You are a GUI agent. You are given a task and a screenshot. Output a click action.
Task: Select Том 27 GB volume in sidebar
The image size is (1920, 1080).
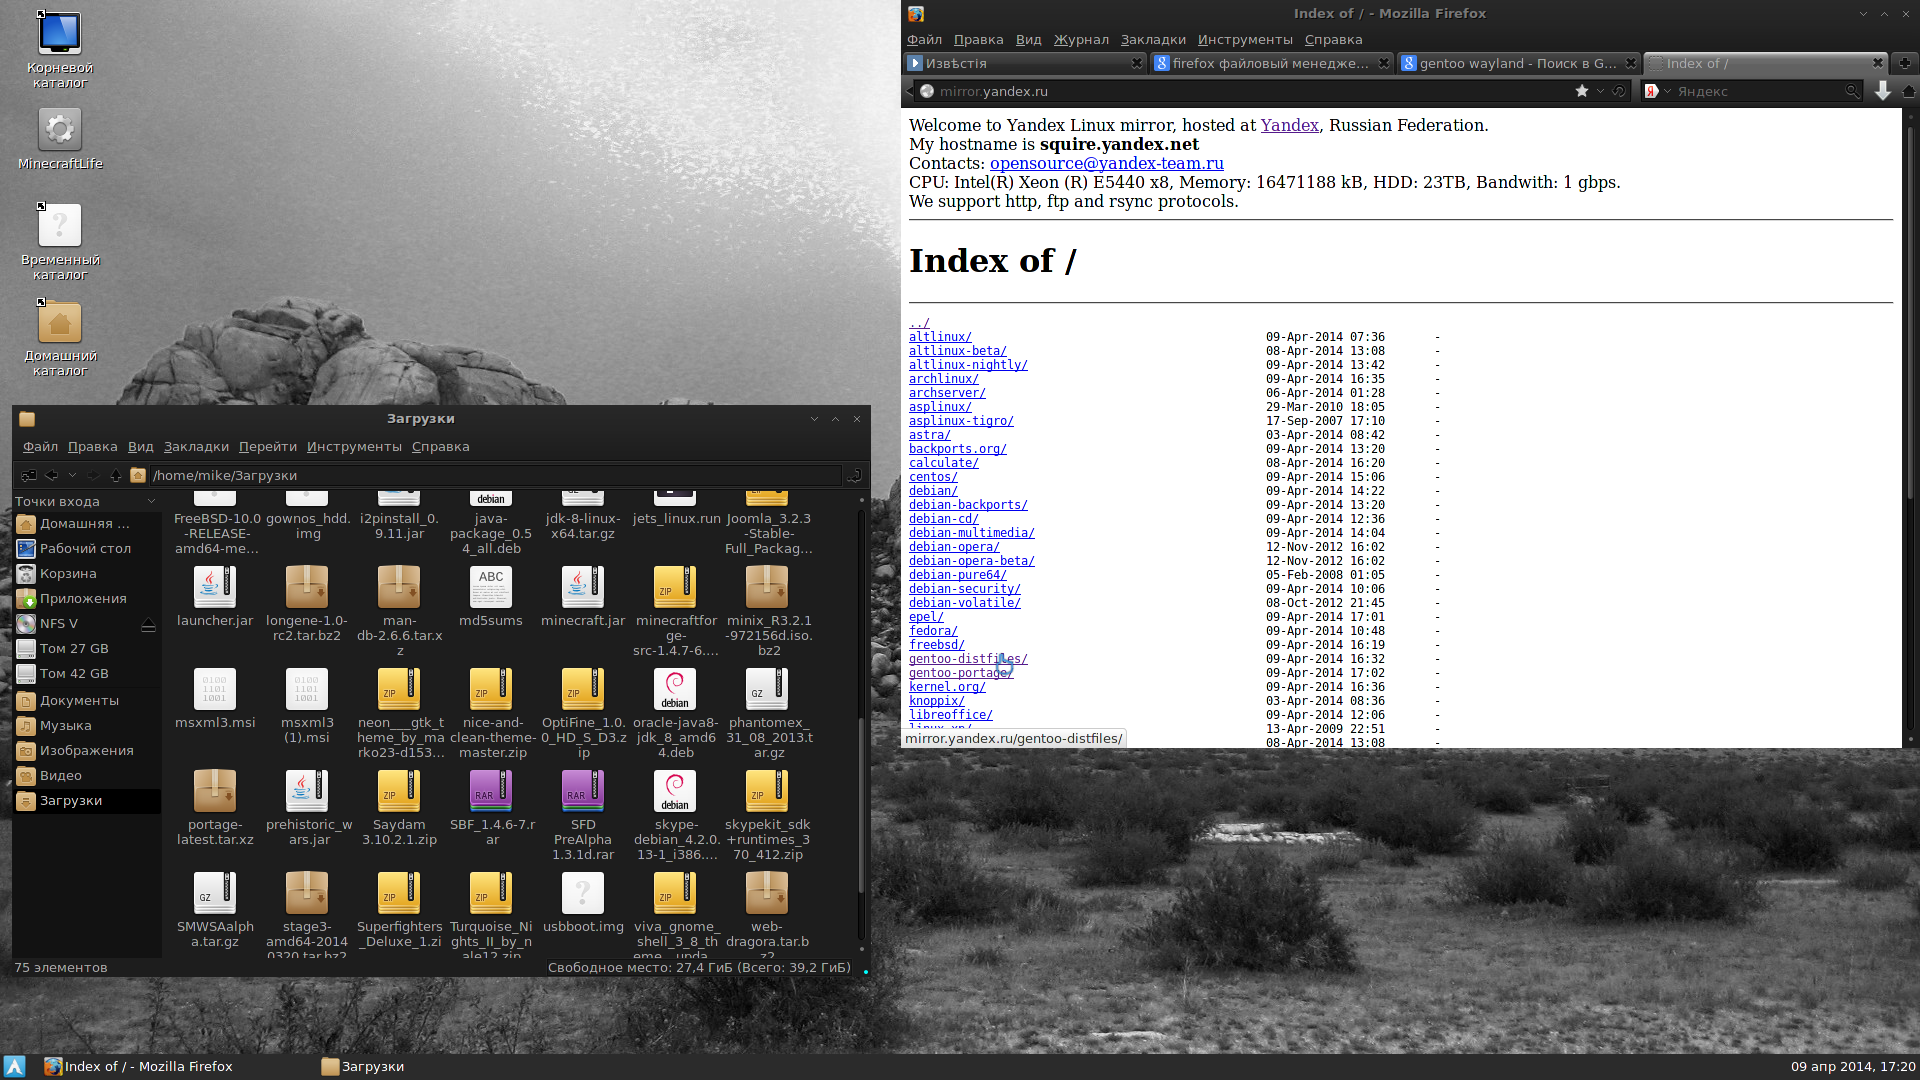click(x=86, y=648)
